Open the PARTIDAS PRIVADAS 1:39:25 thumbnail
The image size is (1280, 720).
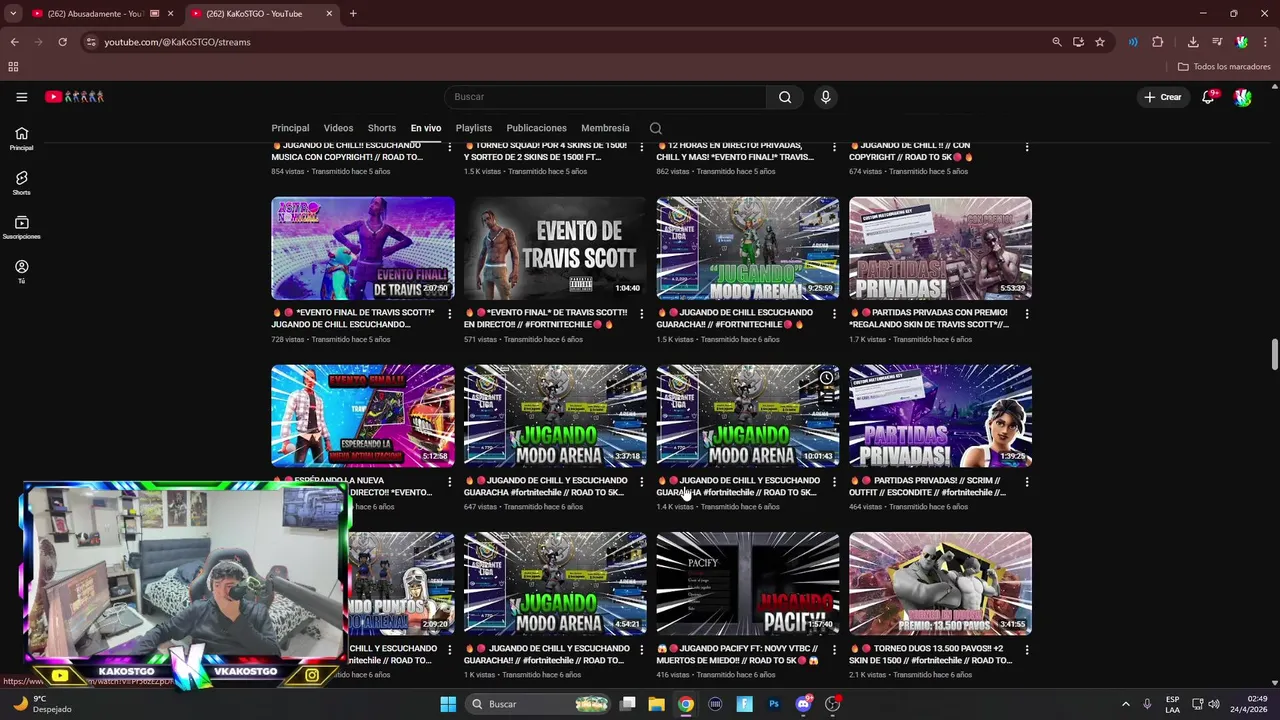click(940, 416)
